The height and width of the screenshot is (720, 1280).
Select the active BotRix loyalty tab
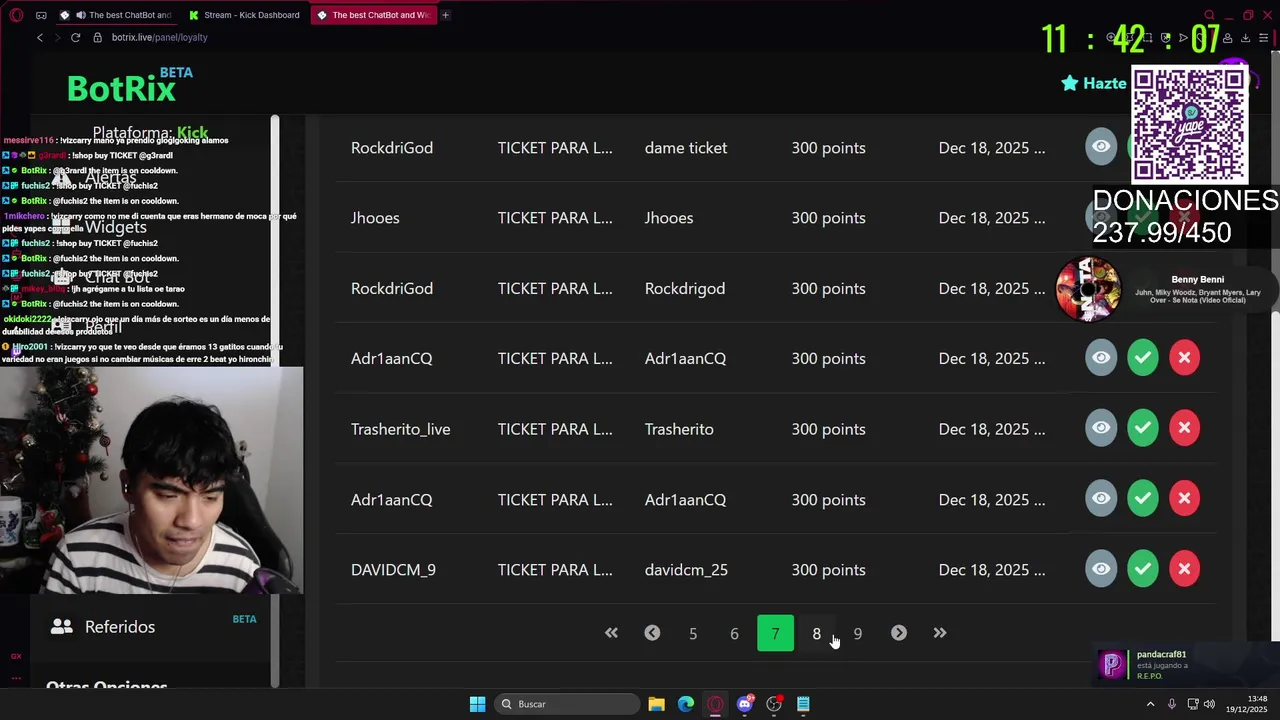tap(373, 15)
